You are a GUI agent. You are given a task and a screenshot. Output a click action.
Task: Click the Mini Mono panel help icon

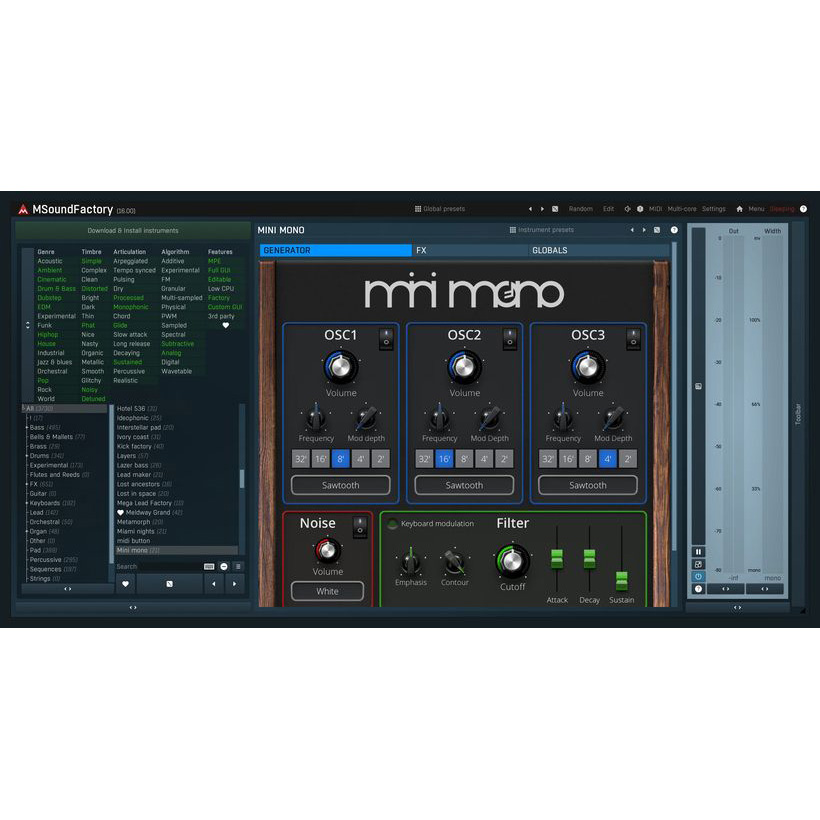coord(674,230)
